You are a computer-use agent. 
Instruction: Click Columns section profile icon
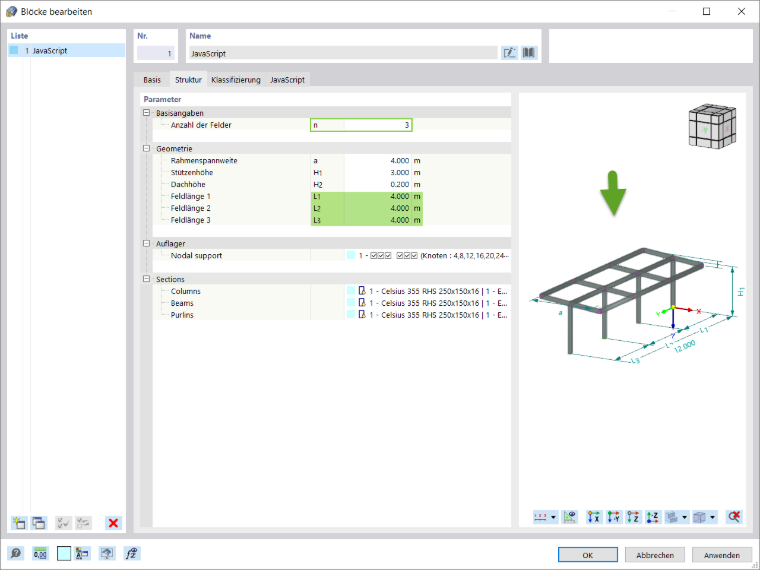(x=362, y=291)
